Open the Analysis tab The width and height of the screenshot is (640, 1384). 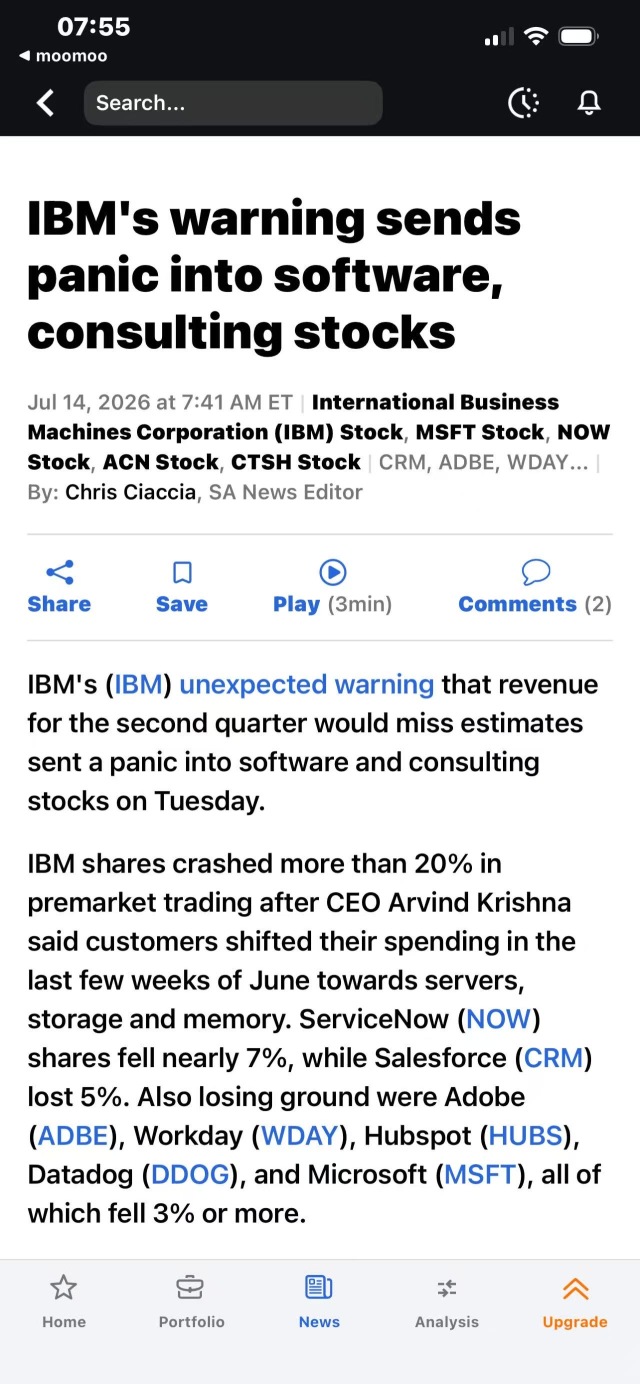(447, 1302)
